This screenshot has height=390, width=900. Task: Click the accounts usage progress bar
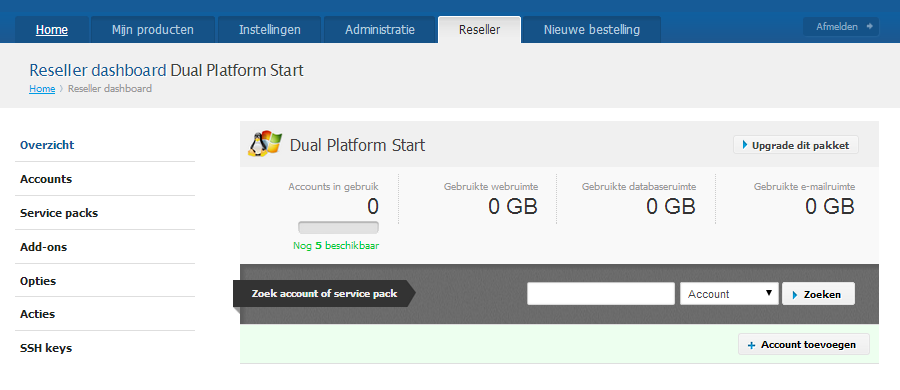pyautogui.click(x=339, y=227)
